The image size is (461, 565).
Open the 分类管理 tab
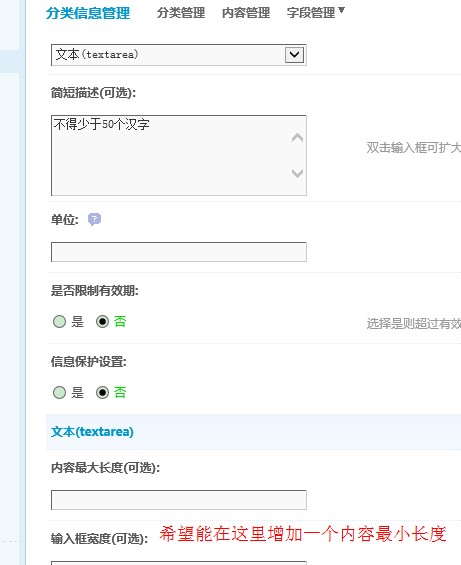(x=181, y=13)
